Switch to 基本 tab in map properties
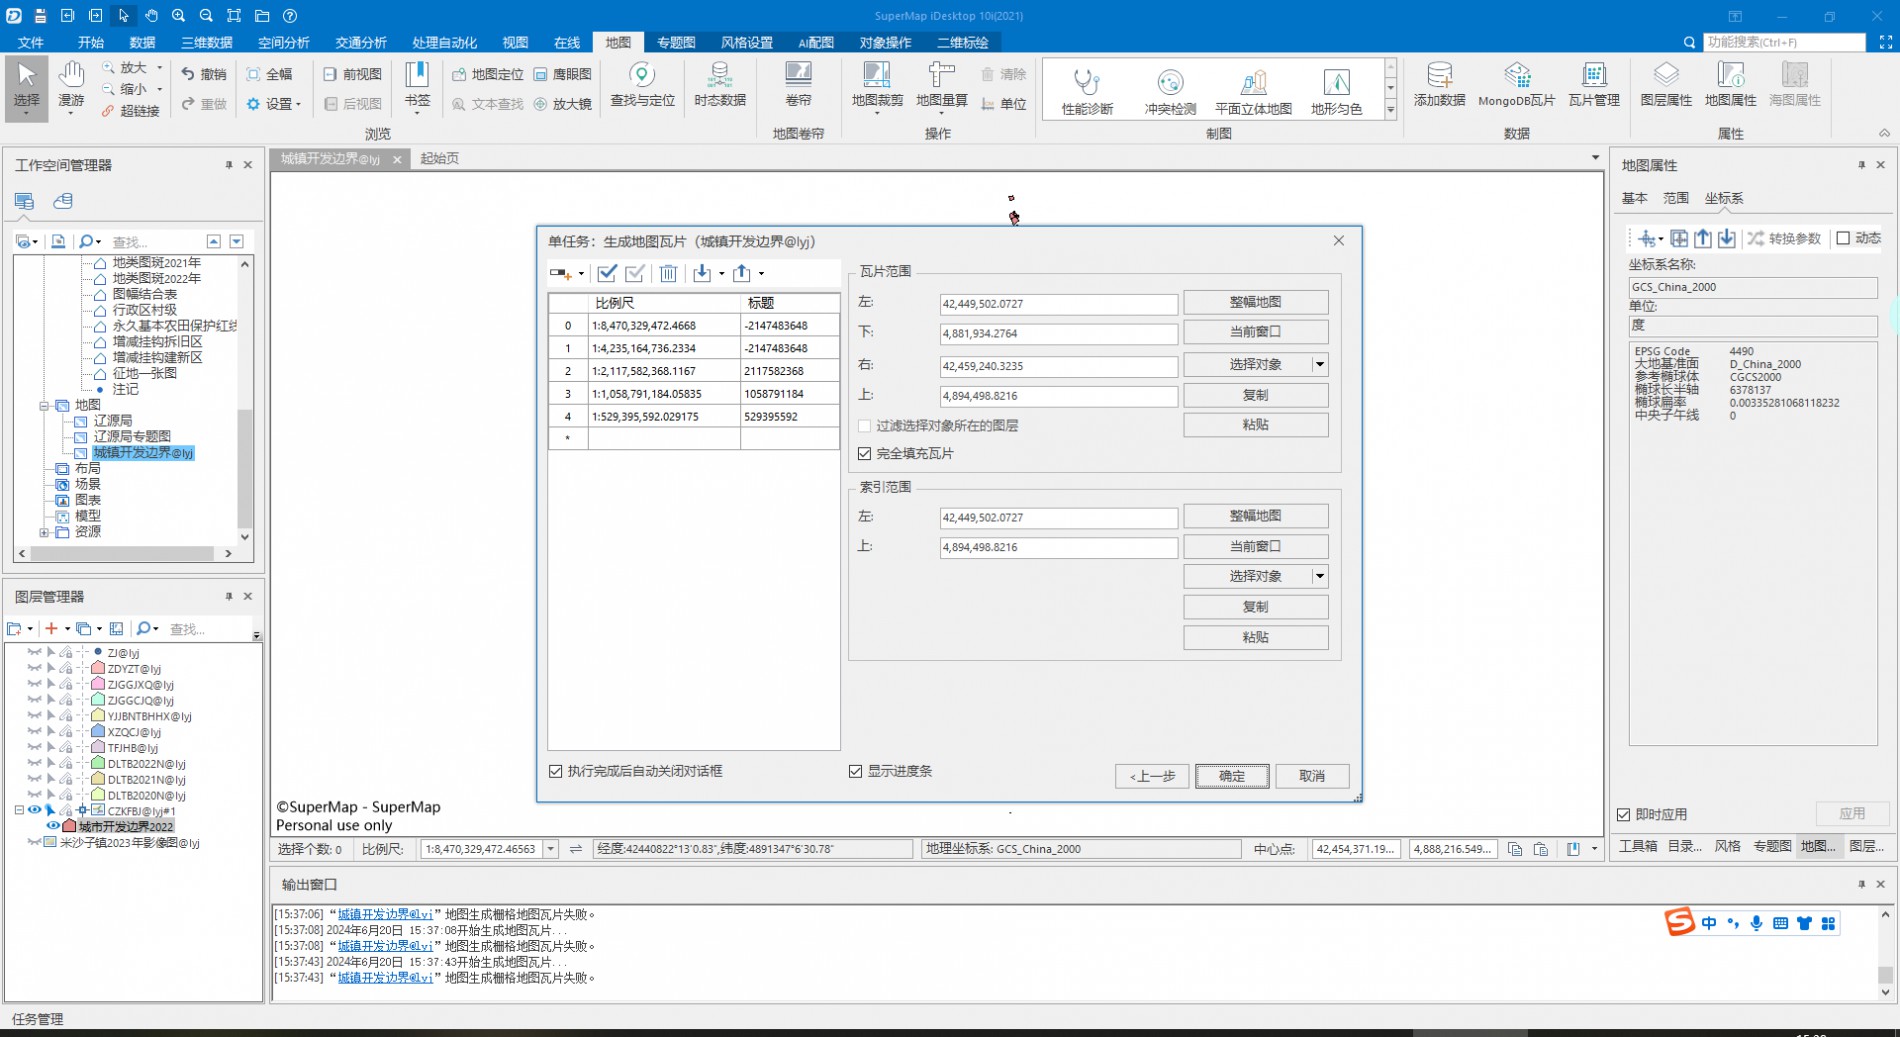This screenshot has width=1900, height=1037. [1634, 198]
